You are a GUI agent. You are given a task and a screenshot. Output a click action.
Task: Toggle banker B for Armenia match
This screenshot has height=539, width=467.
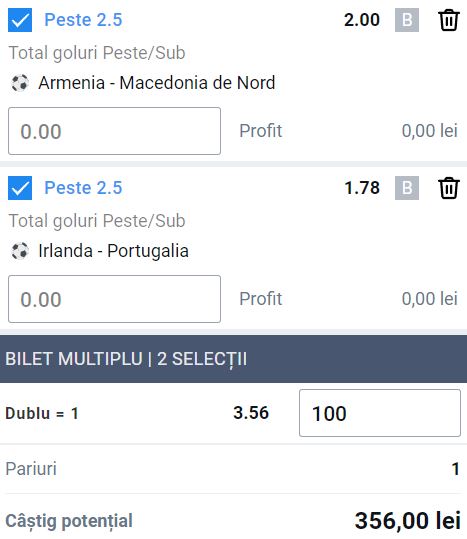[407, 20]
